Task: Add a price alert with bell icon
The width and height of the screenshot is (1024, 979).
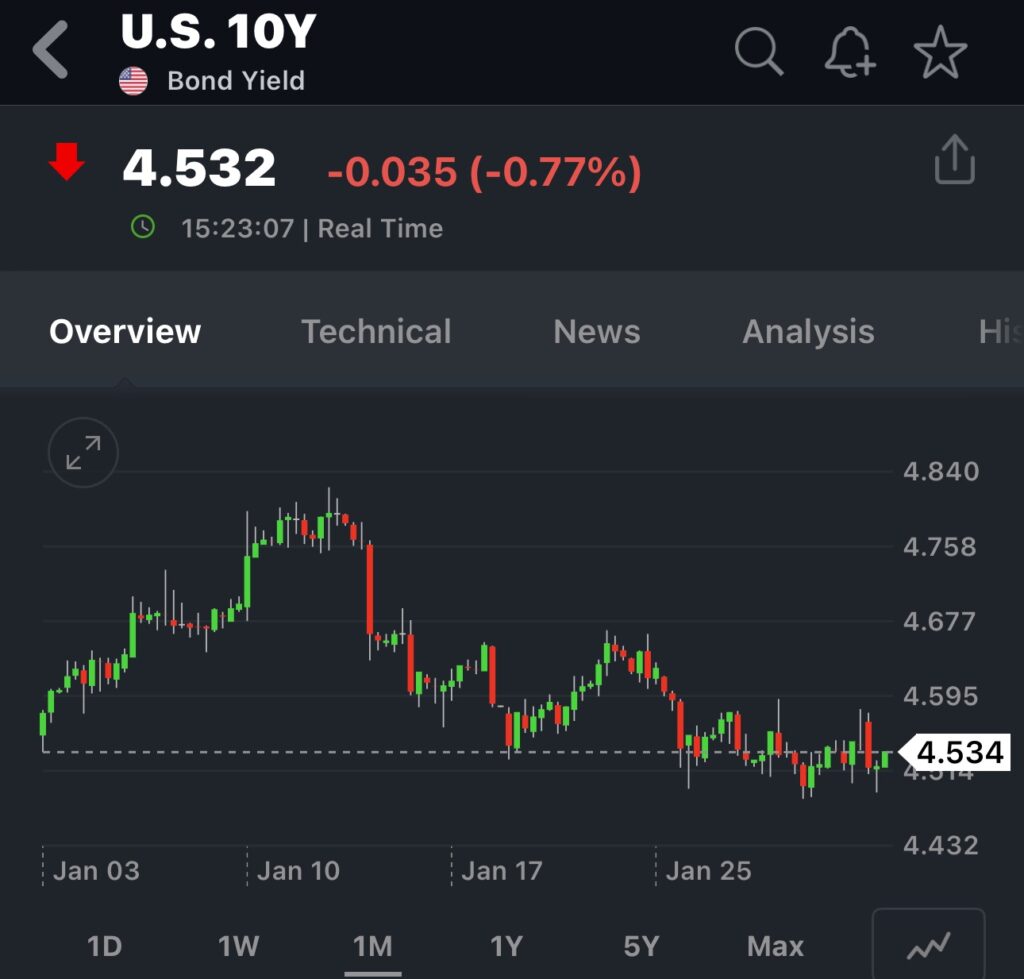Action: [x=850, y=50]
